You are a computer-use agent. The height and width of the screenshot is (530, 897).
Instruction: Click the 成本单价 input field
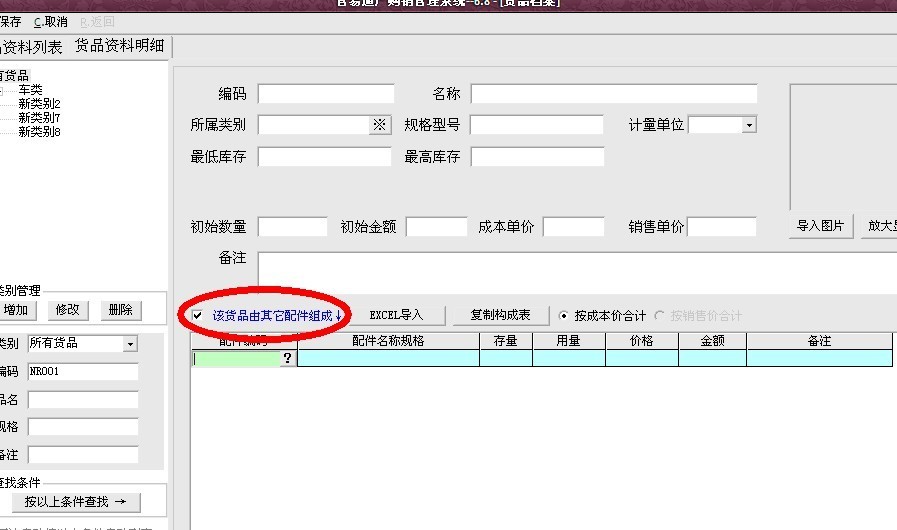tap(573, 227)
